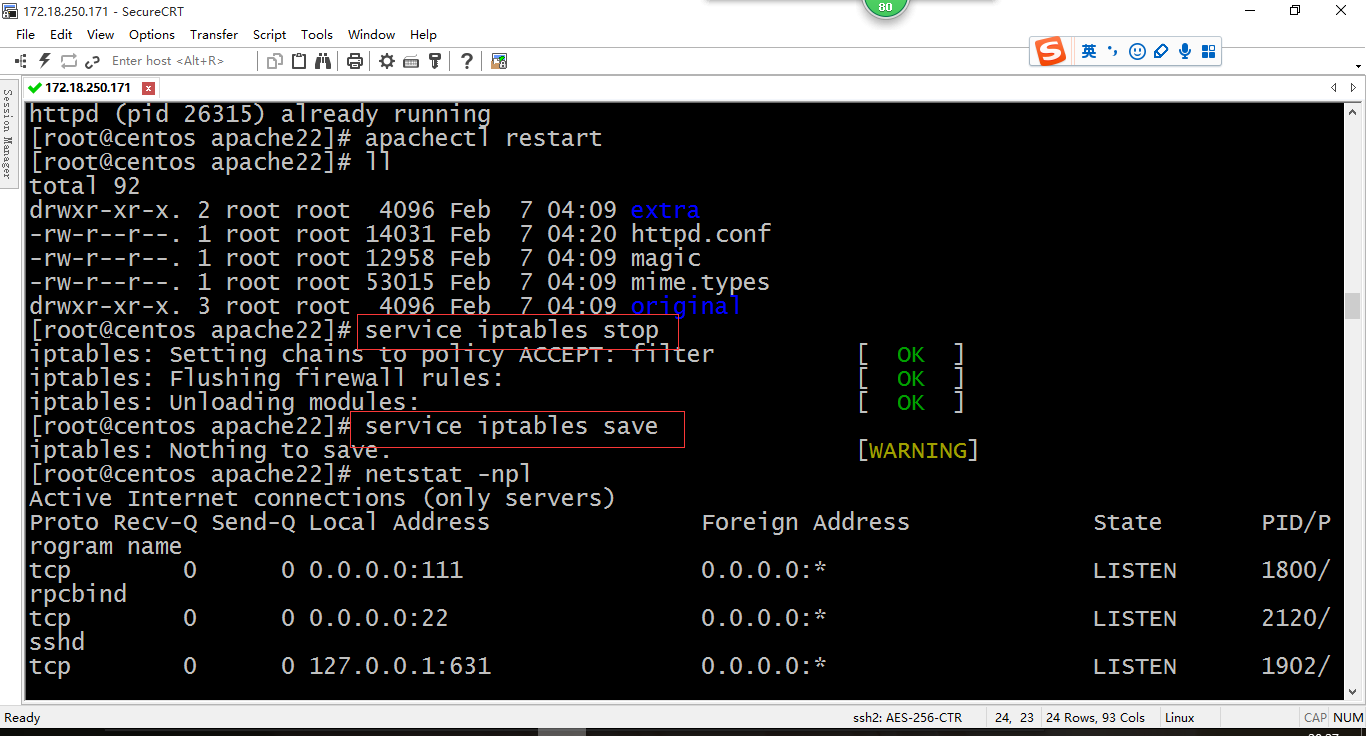Open the Tools menu
This screenshot has width=1366, height=736.
317,34
